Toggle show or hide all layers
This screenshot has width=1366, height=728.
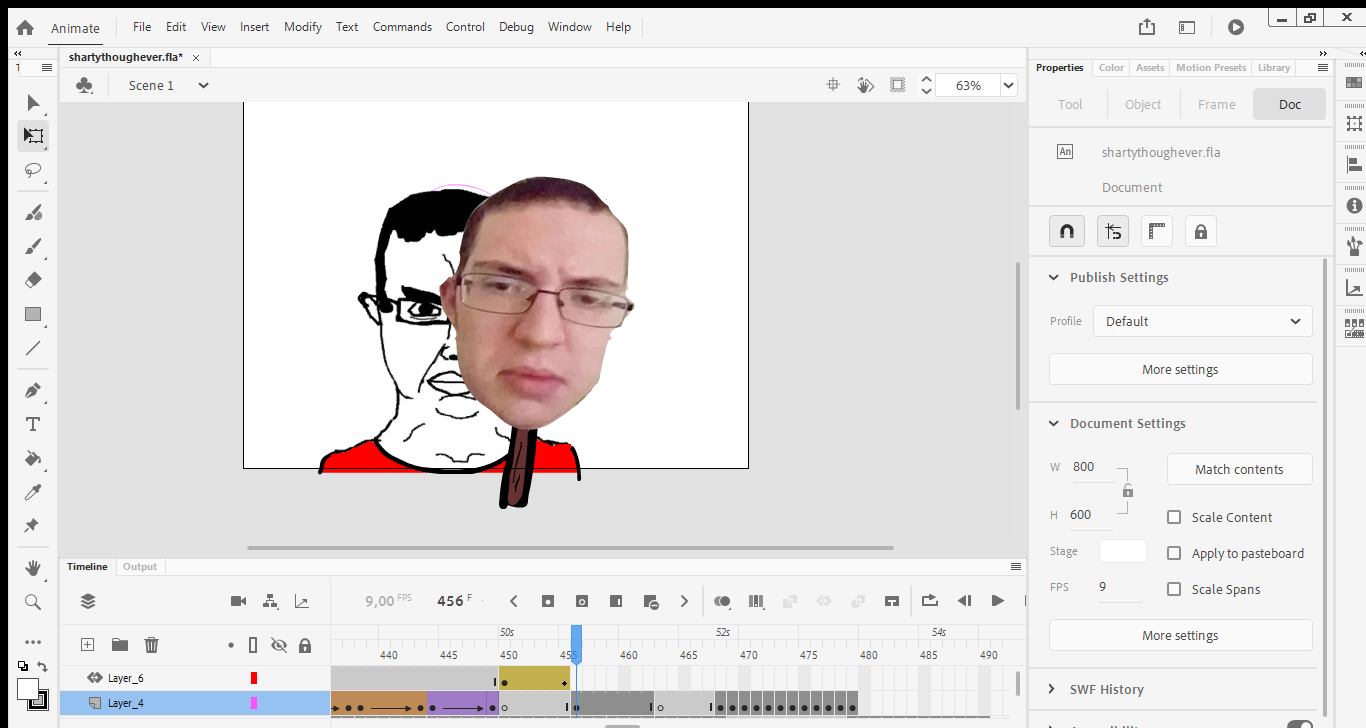pos(279,645)
